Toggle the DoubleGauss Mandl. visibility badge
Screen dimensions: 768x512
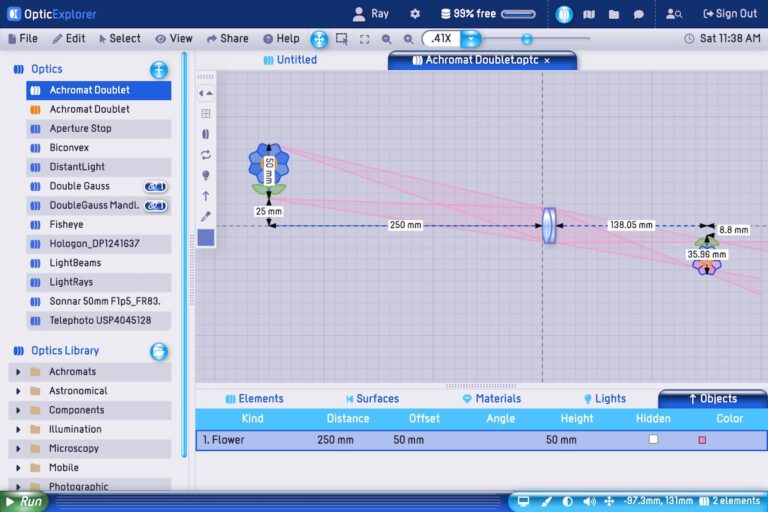(x=155, y=206)
